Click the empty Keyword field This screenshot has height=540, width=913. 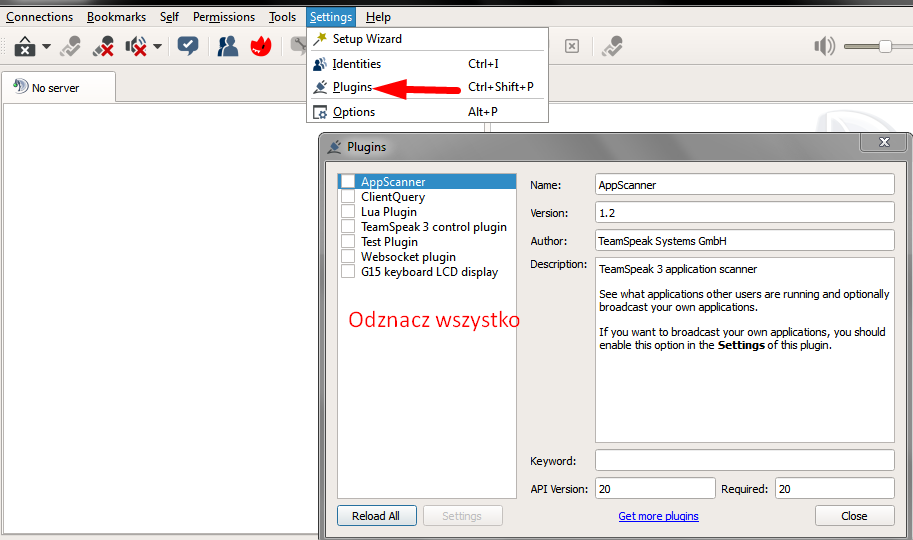[x=745, y=460]
